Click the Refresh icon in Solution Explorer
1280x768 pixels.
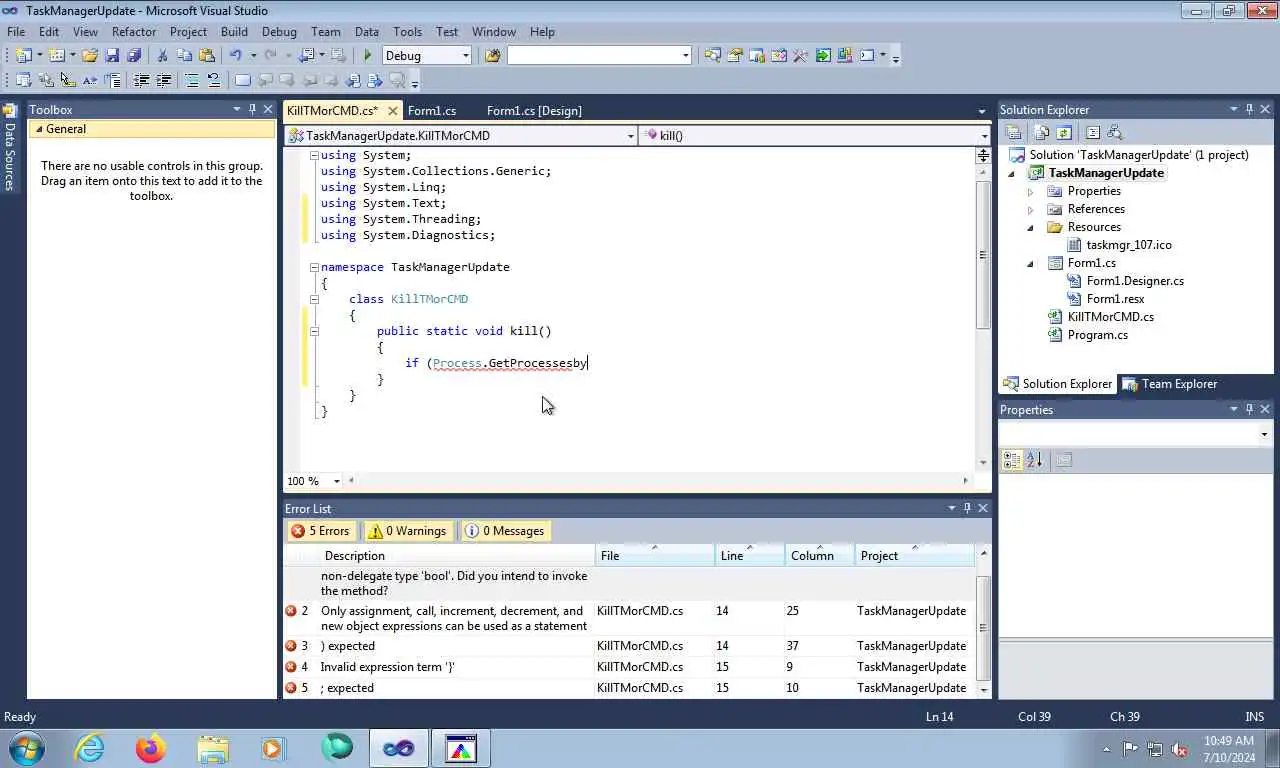tap(1063, 132)
